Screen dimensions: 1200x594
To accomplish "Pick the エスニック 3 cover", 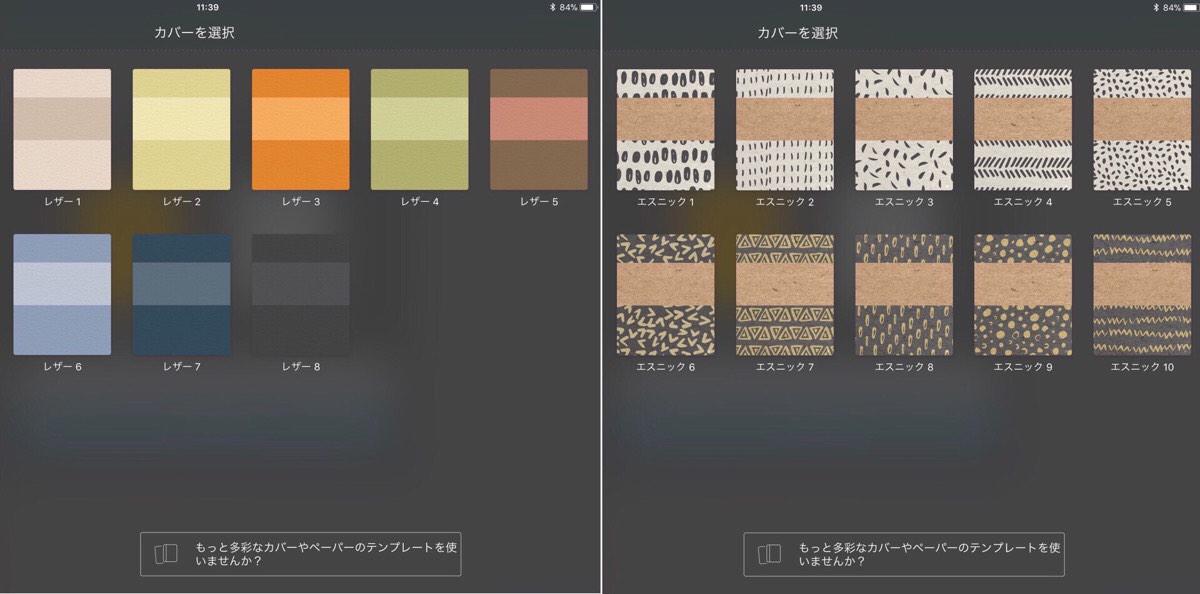I will click(x=904, y=129).
